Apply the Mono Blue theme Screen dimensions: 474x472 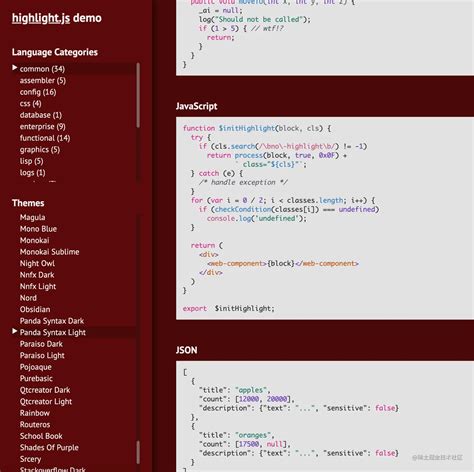click(38, 229)
